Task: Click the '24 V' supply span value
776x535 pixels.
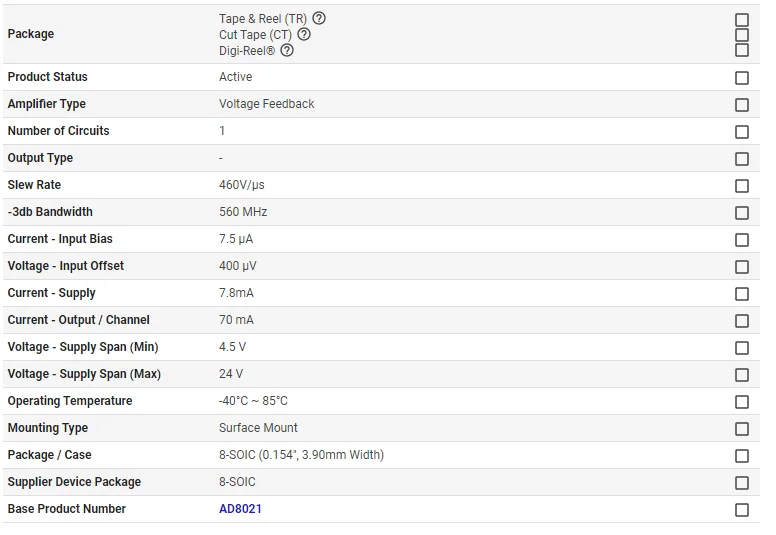Action: pos(231,374)
